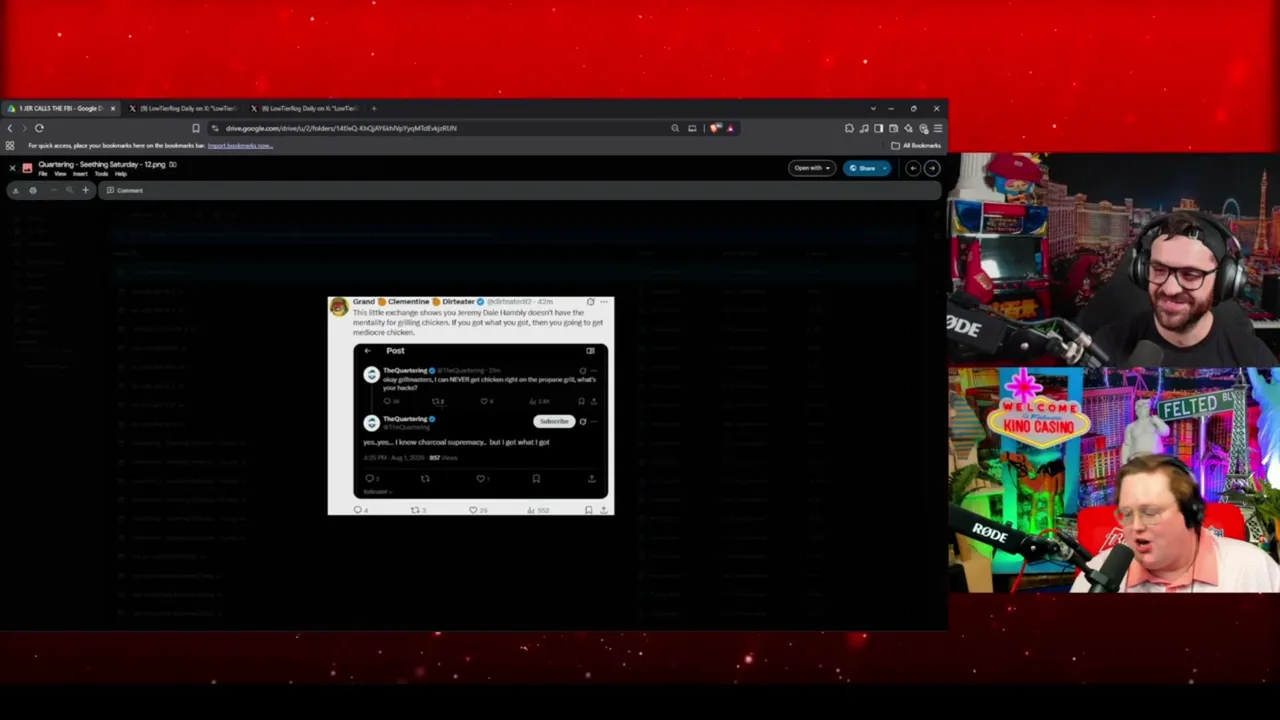Image resolution: width=1280 pixels, height=720 pixels.
Task: Follow the 'Import bookmarks now...' link
Action: click(x=240, y=146)
